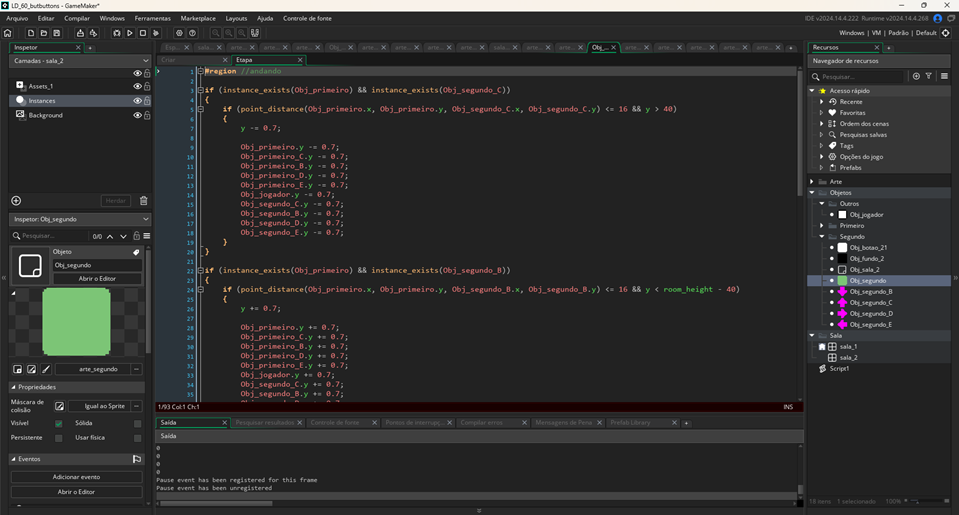Open the resource browser hamburger menu

(944, 76)
